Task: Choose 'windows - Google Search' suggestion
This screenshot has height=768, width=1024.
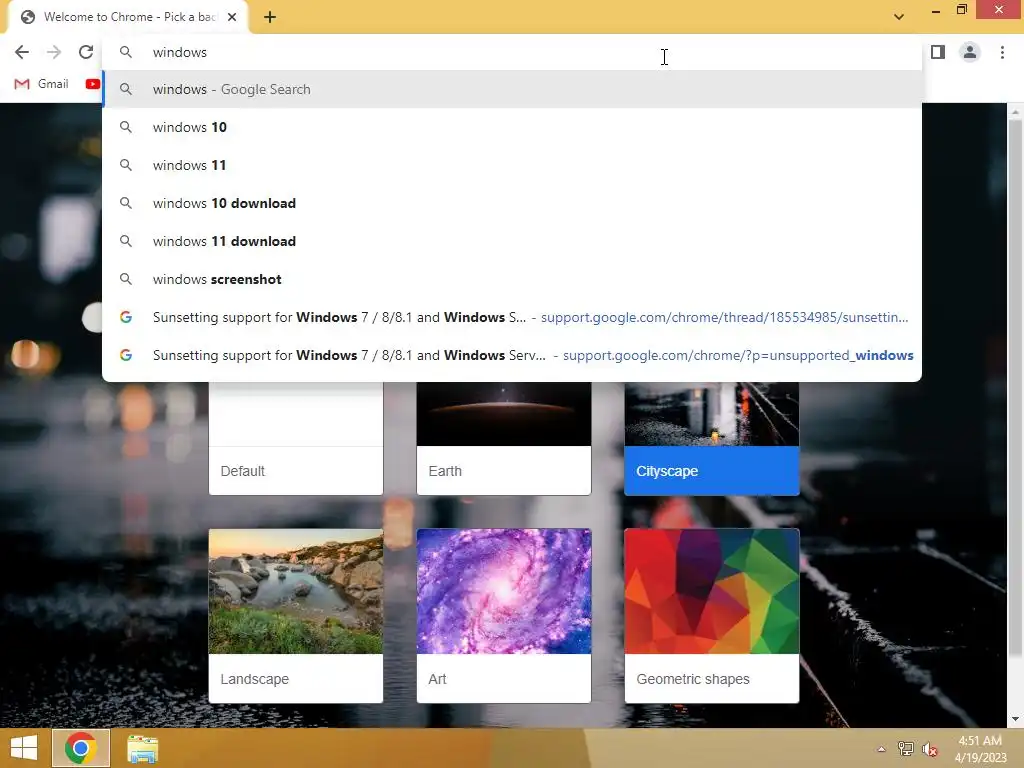Action: (512, 89)
